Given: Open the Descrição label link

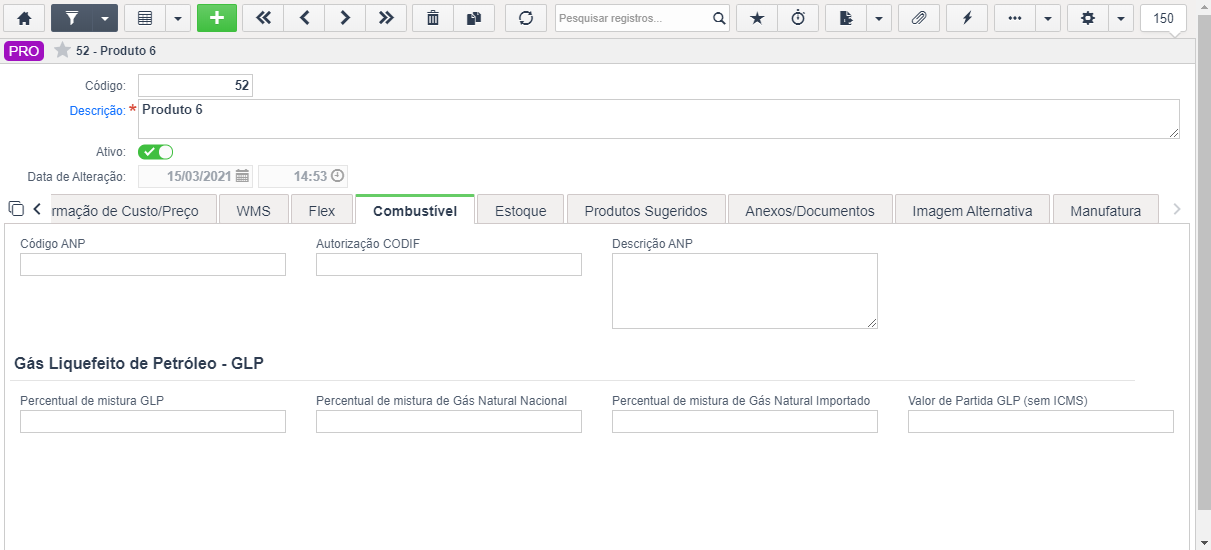Looking at the screenshot, I should click(96, 111).
